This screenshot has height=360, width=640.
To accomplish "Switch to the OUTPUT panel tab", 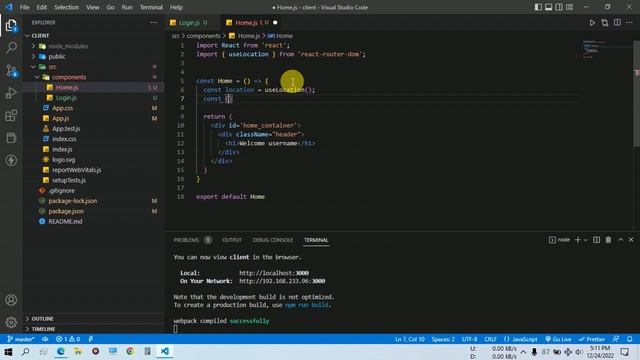I will coord(232,240).
